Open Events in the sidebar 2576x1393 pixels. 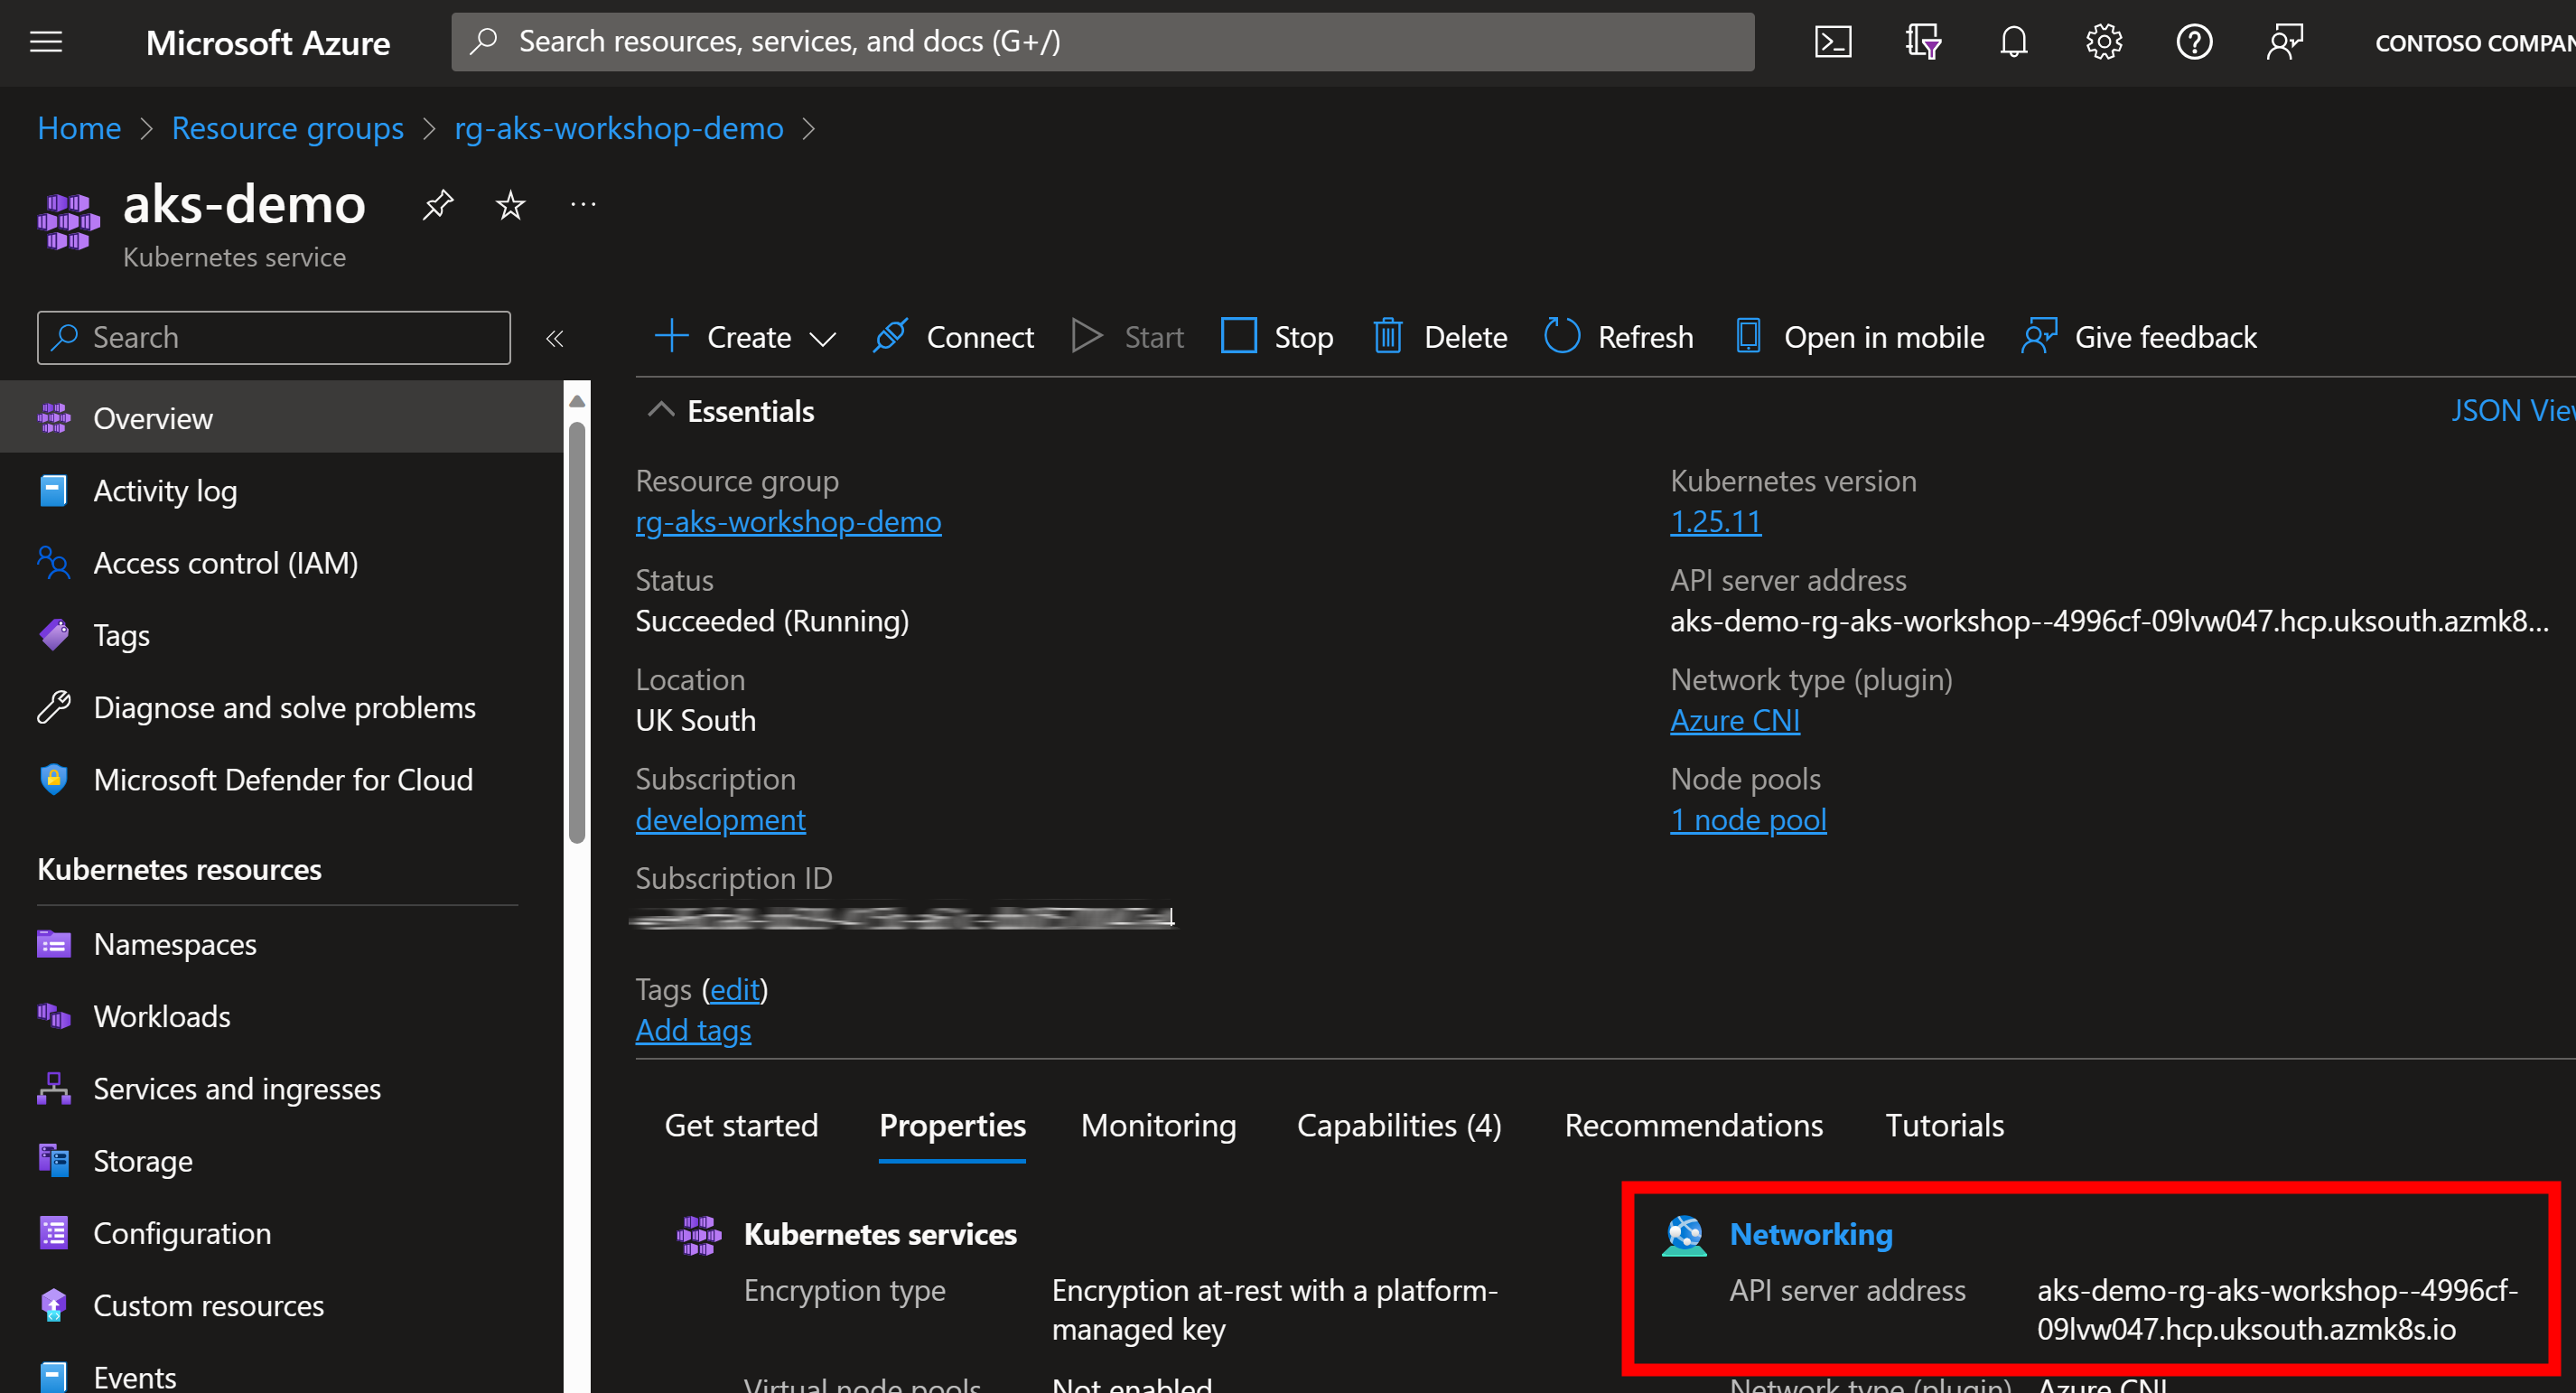280,1375
